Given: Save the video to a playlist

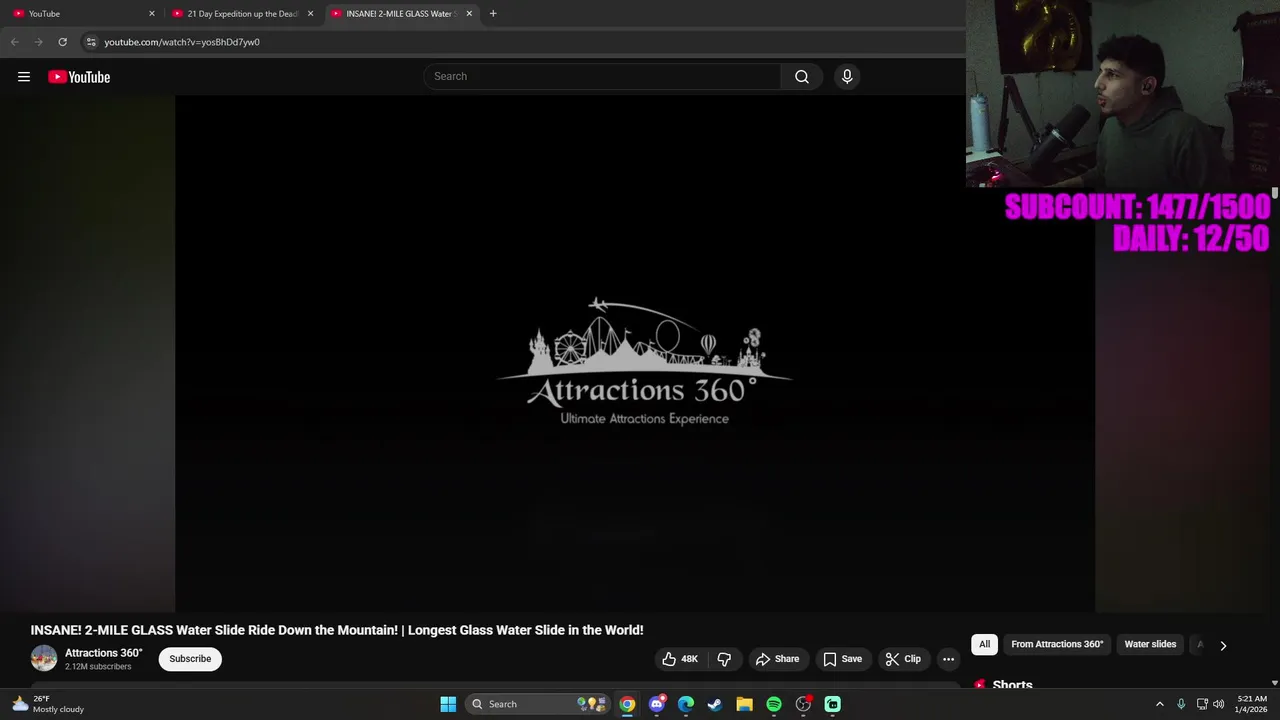Looking at the screenshot, I should (842, 659).
